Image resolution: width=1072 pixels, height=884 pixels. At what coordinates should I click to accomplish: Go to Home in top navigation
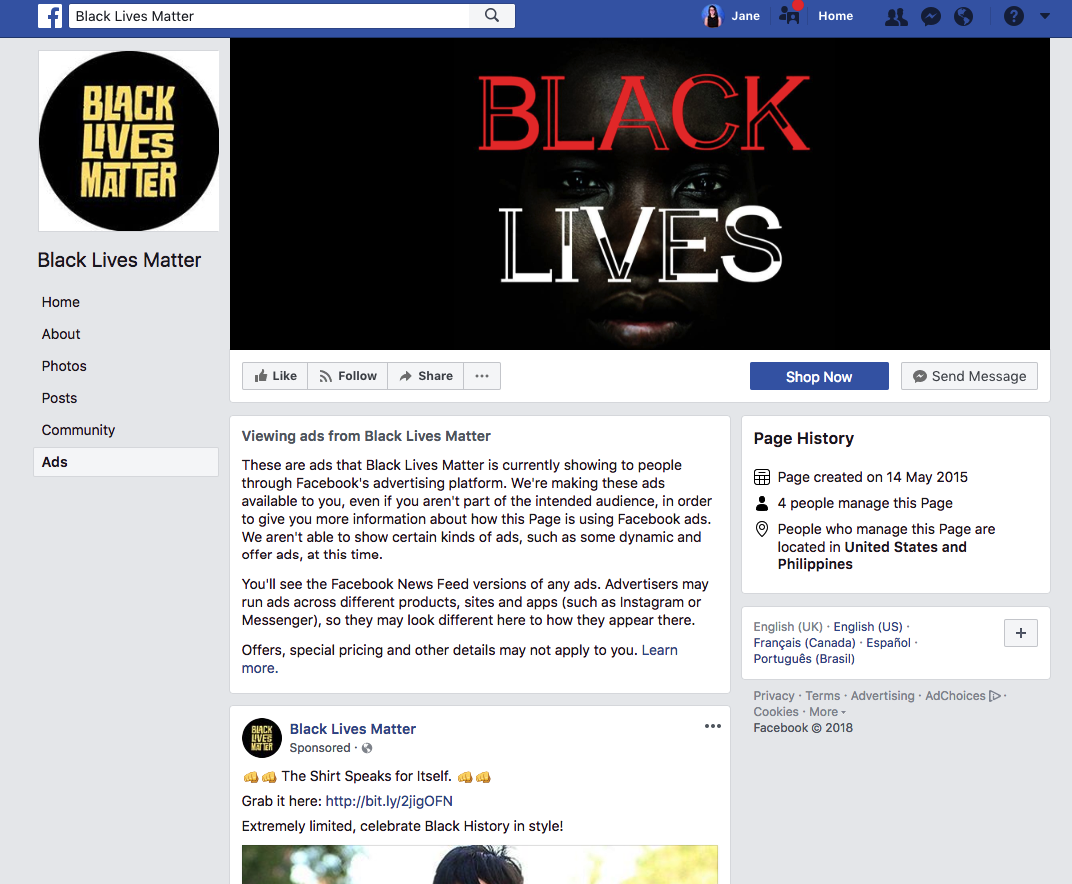coord(835,16)
